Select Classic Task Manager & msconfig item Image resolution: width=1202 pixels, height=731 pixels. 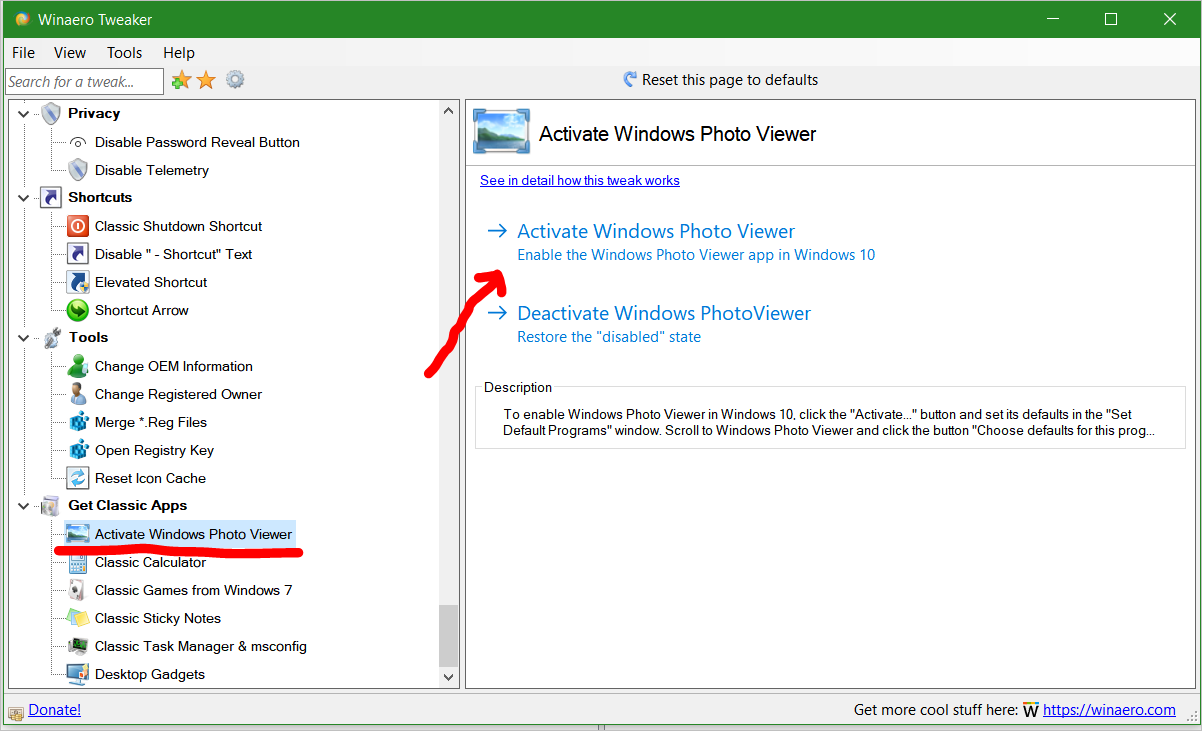pos(201,646)
